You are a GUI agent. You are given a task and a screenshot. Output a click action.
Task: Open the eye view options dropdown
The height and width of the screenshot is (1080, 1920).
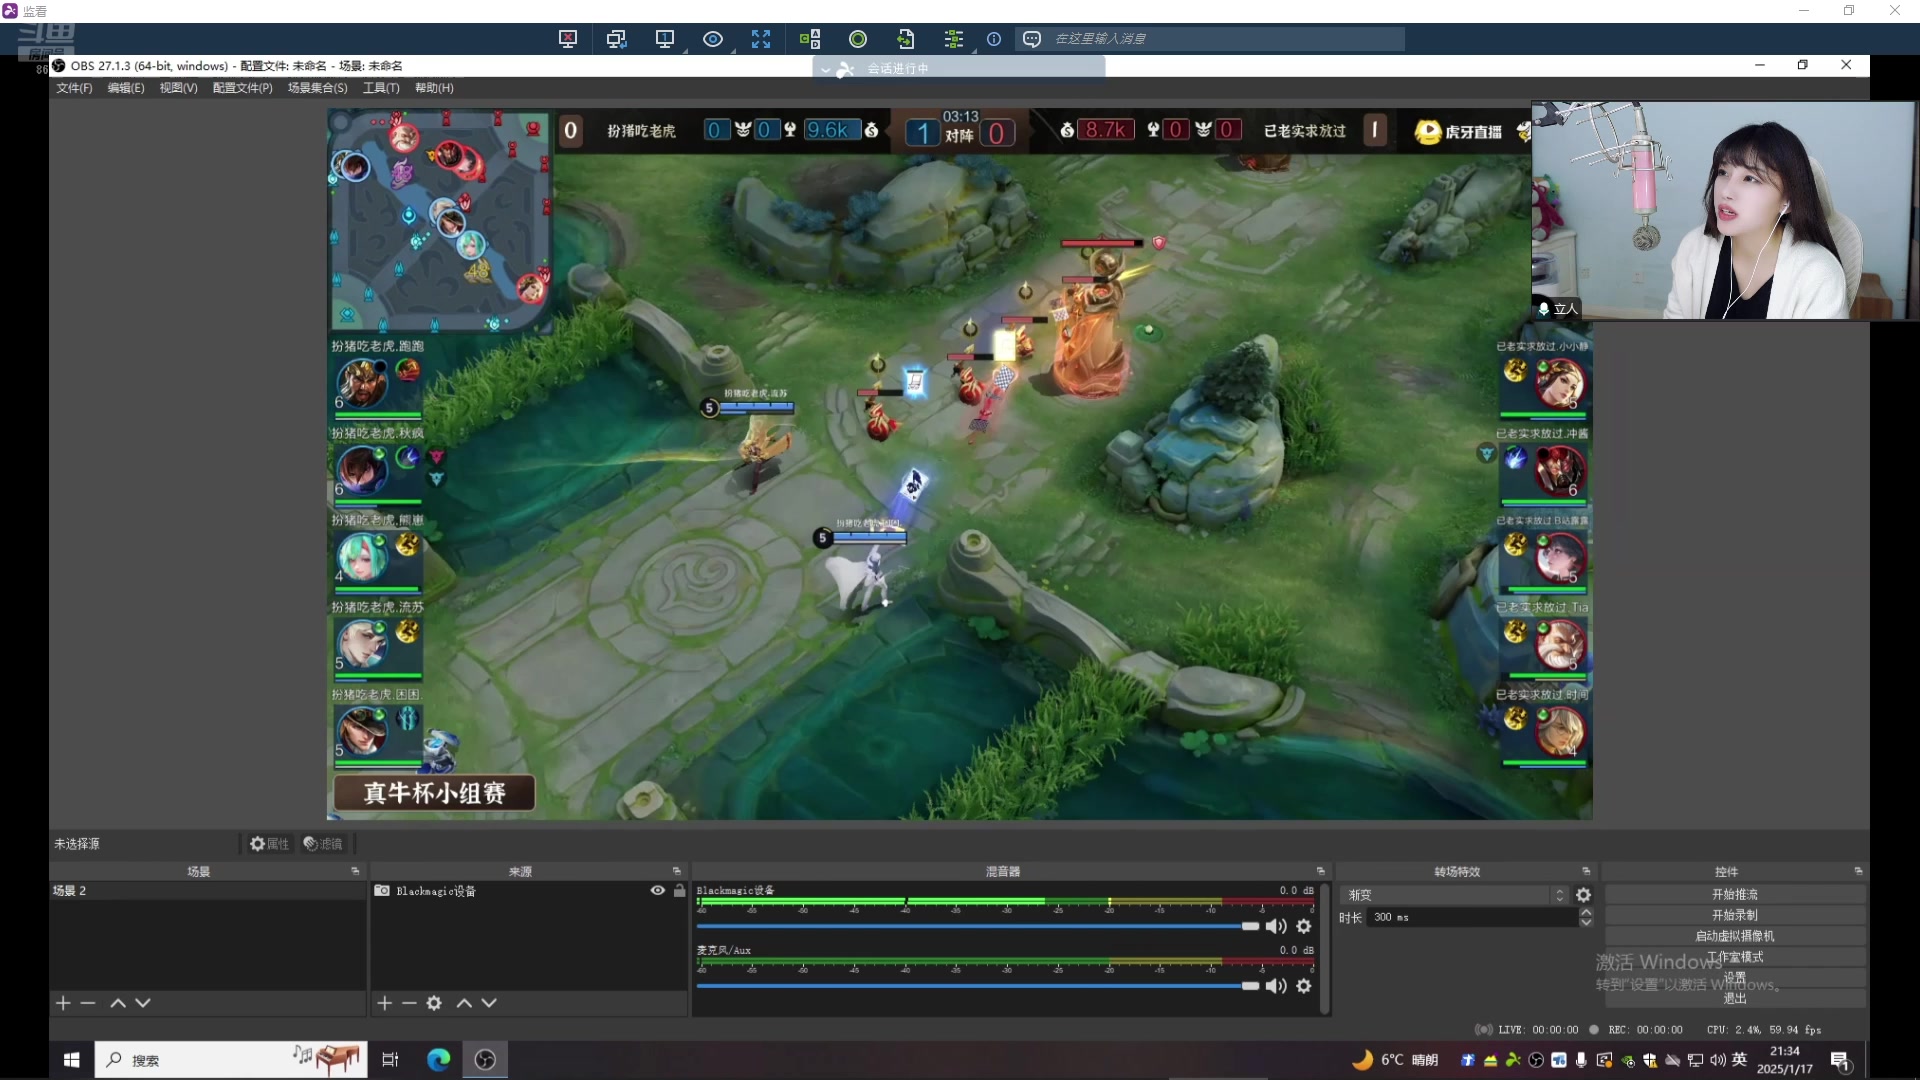click(x=714, y=39)
